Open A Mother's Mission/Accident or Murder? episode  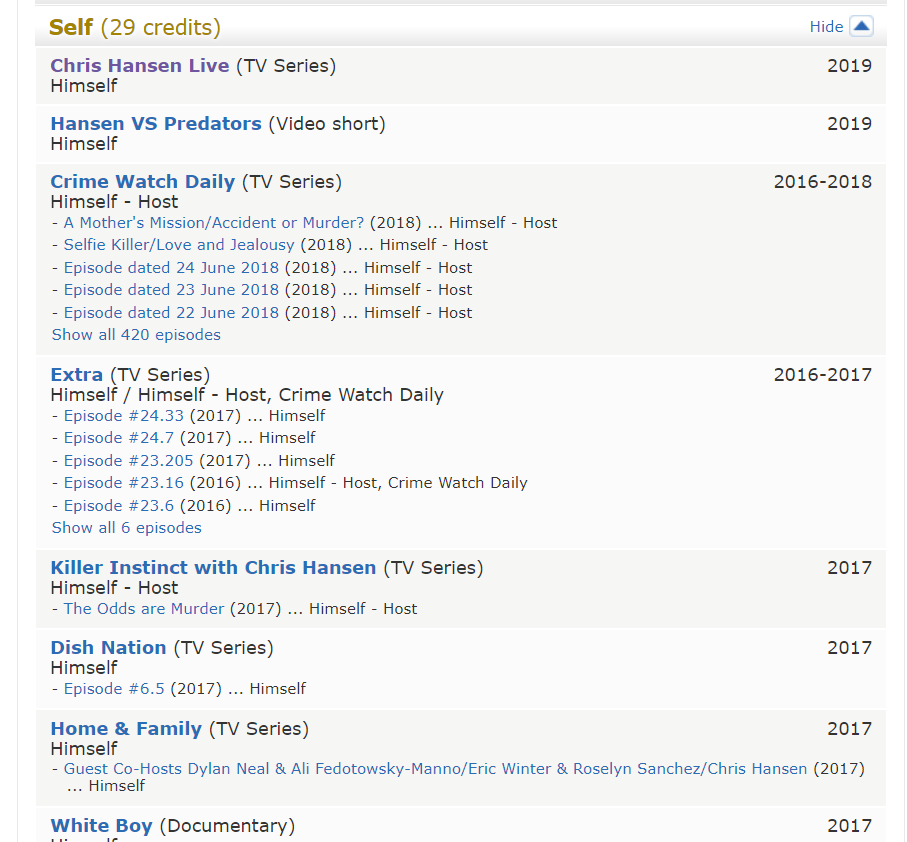tap(213, 223)
